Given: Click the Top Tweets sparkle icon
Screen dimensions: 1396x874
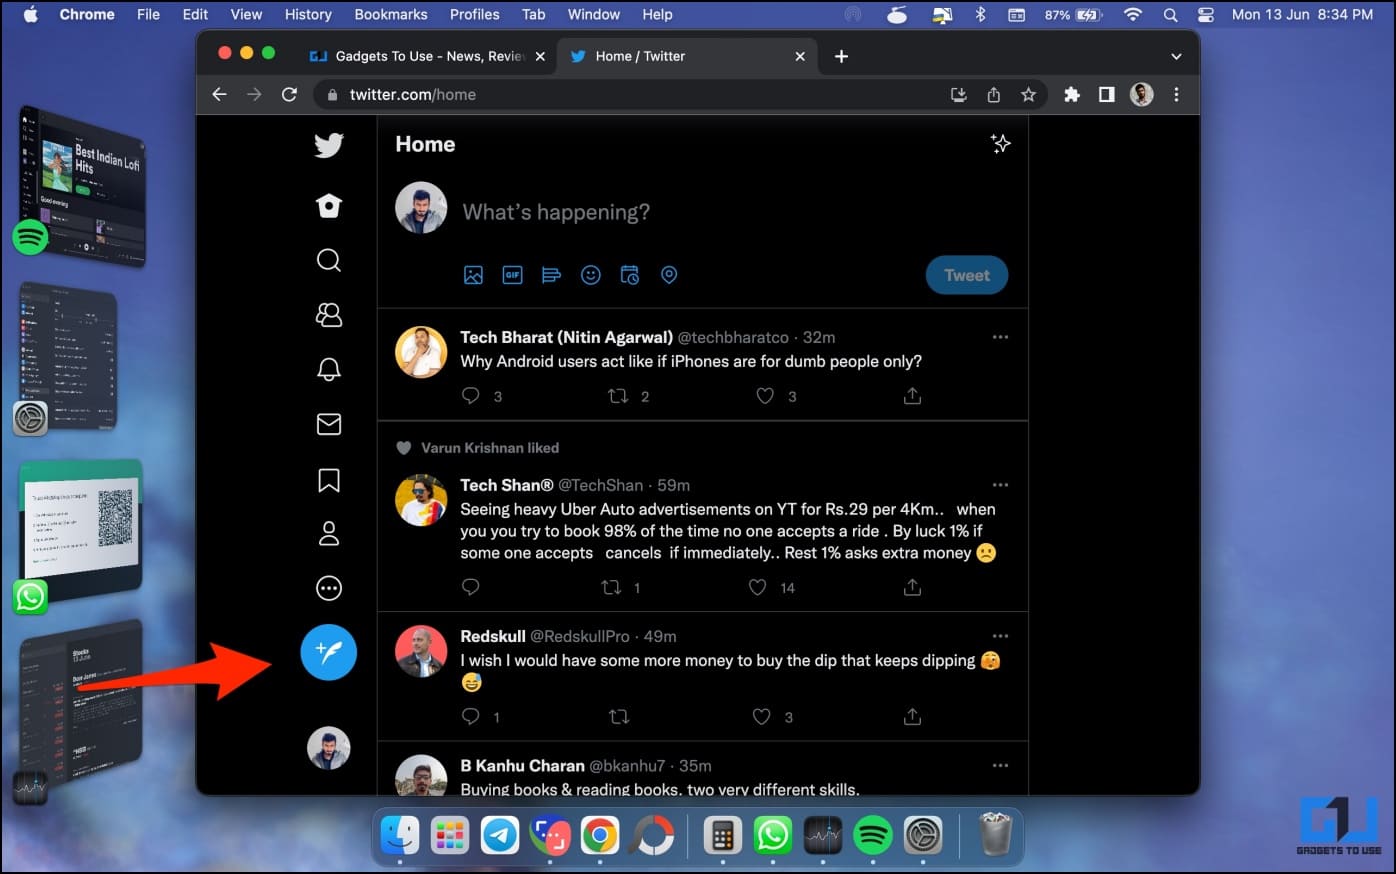Looking at the screenshot, I should [1000, 144].
